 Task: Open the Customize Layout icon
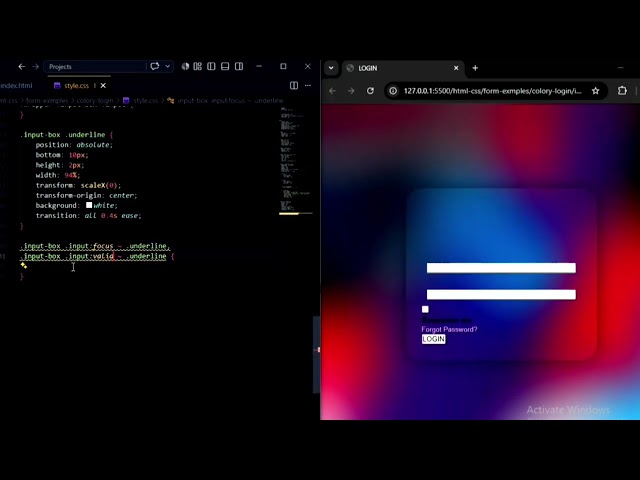click(198, 67)
